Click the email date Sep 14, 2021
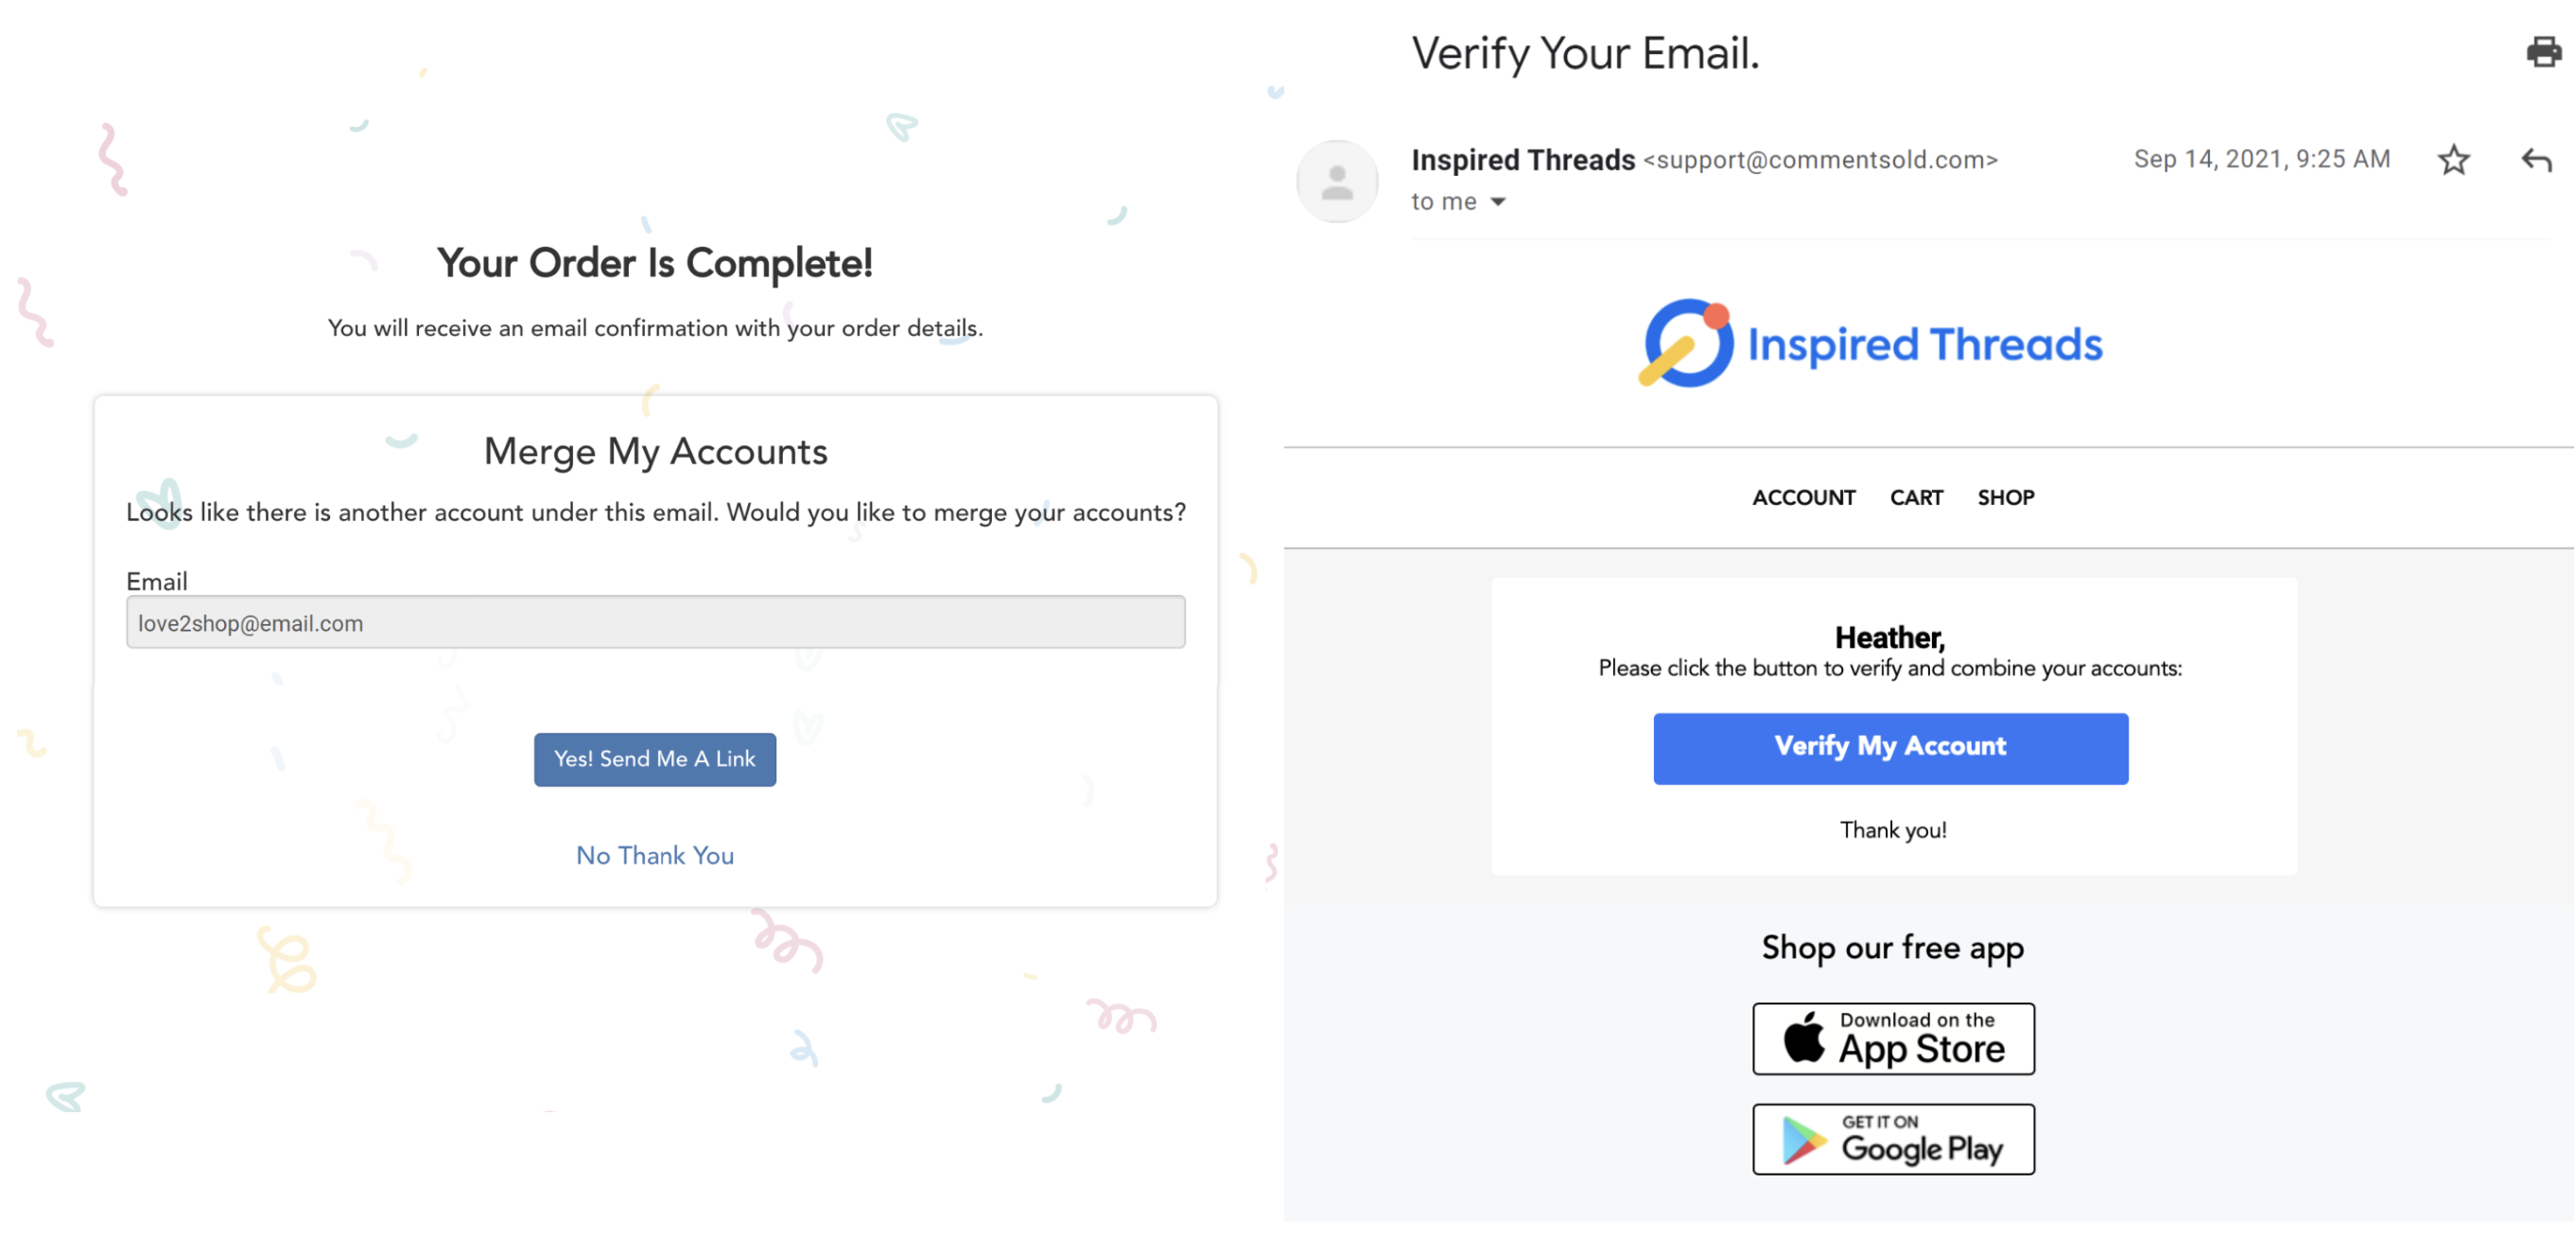This screenshot has width=2576, height=1237. click(x=2261, y=159)
